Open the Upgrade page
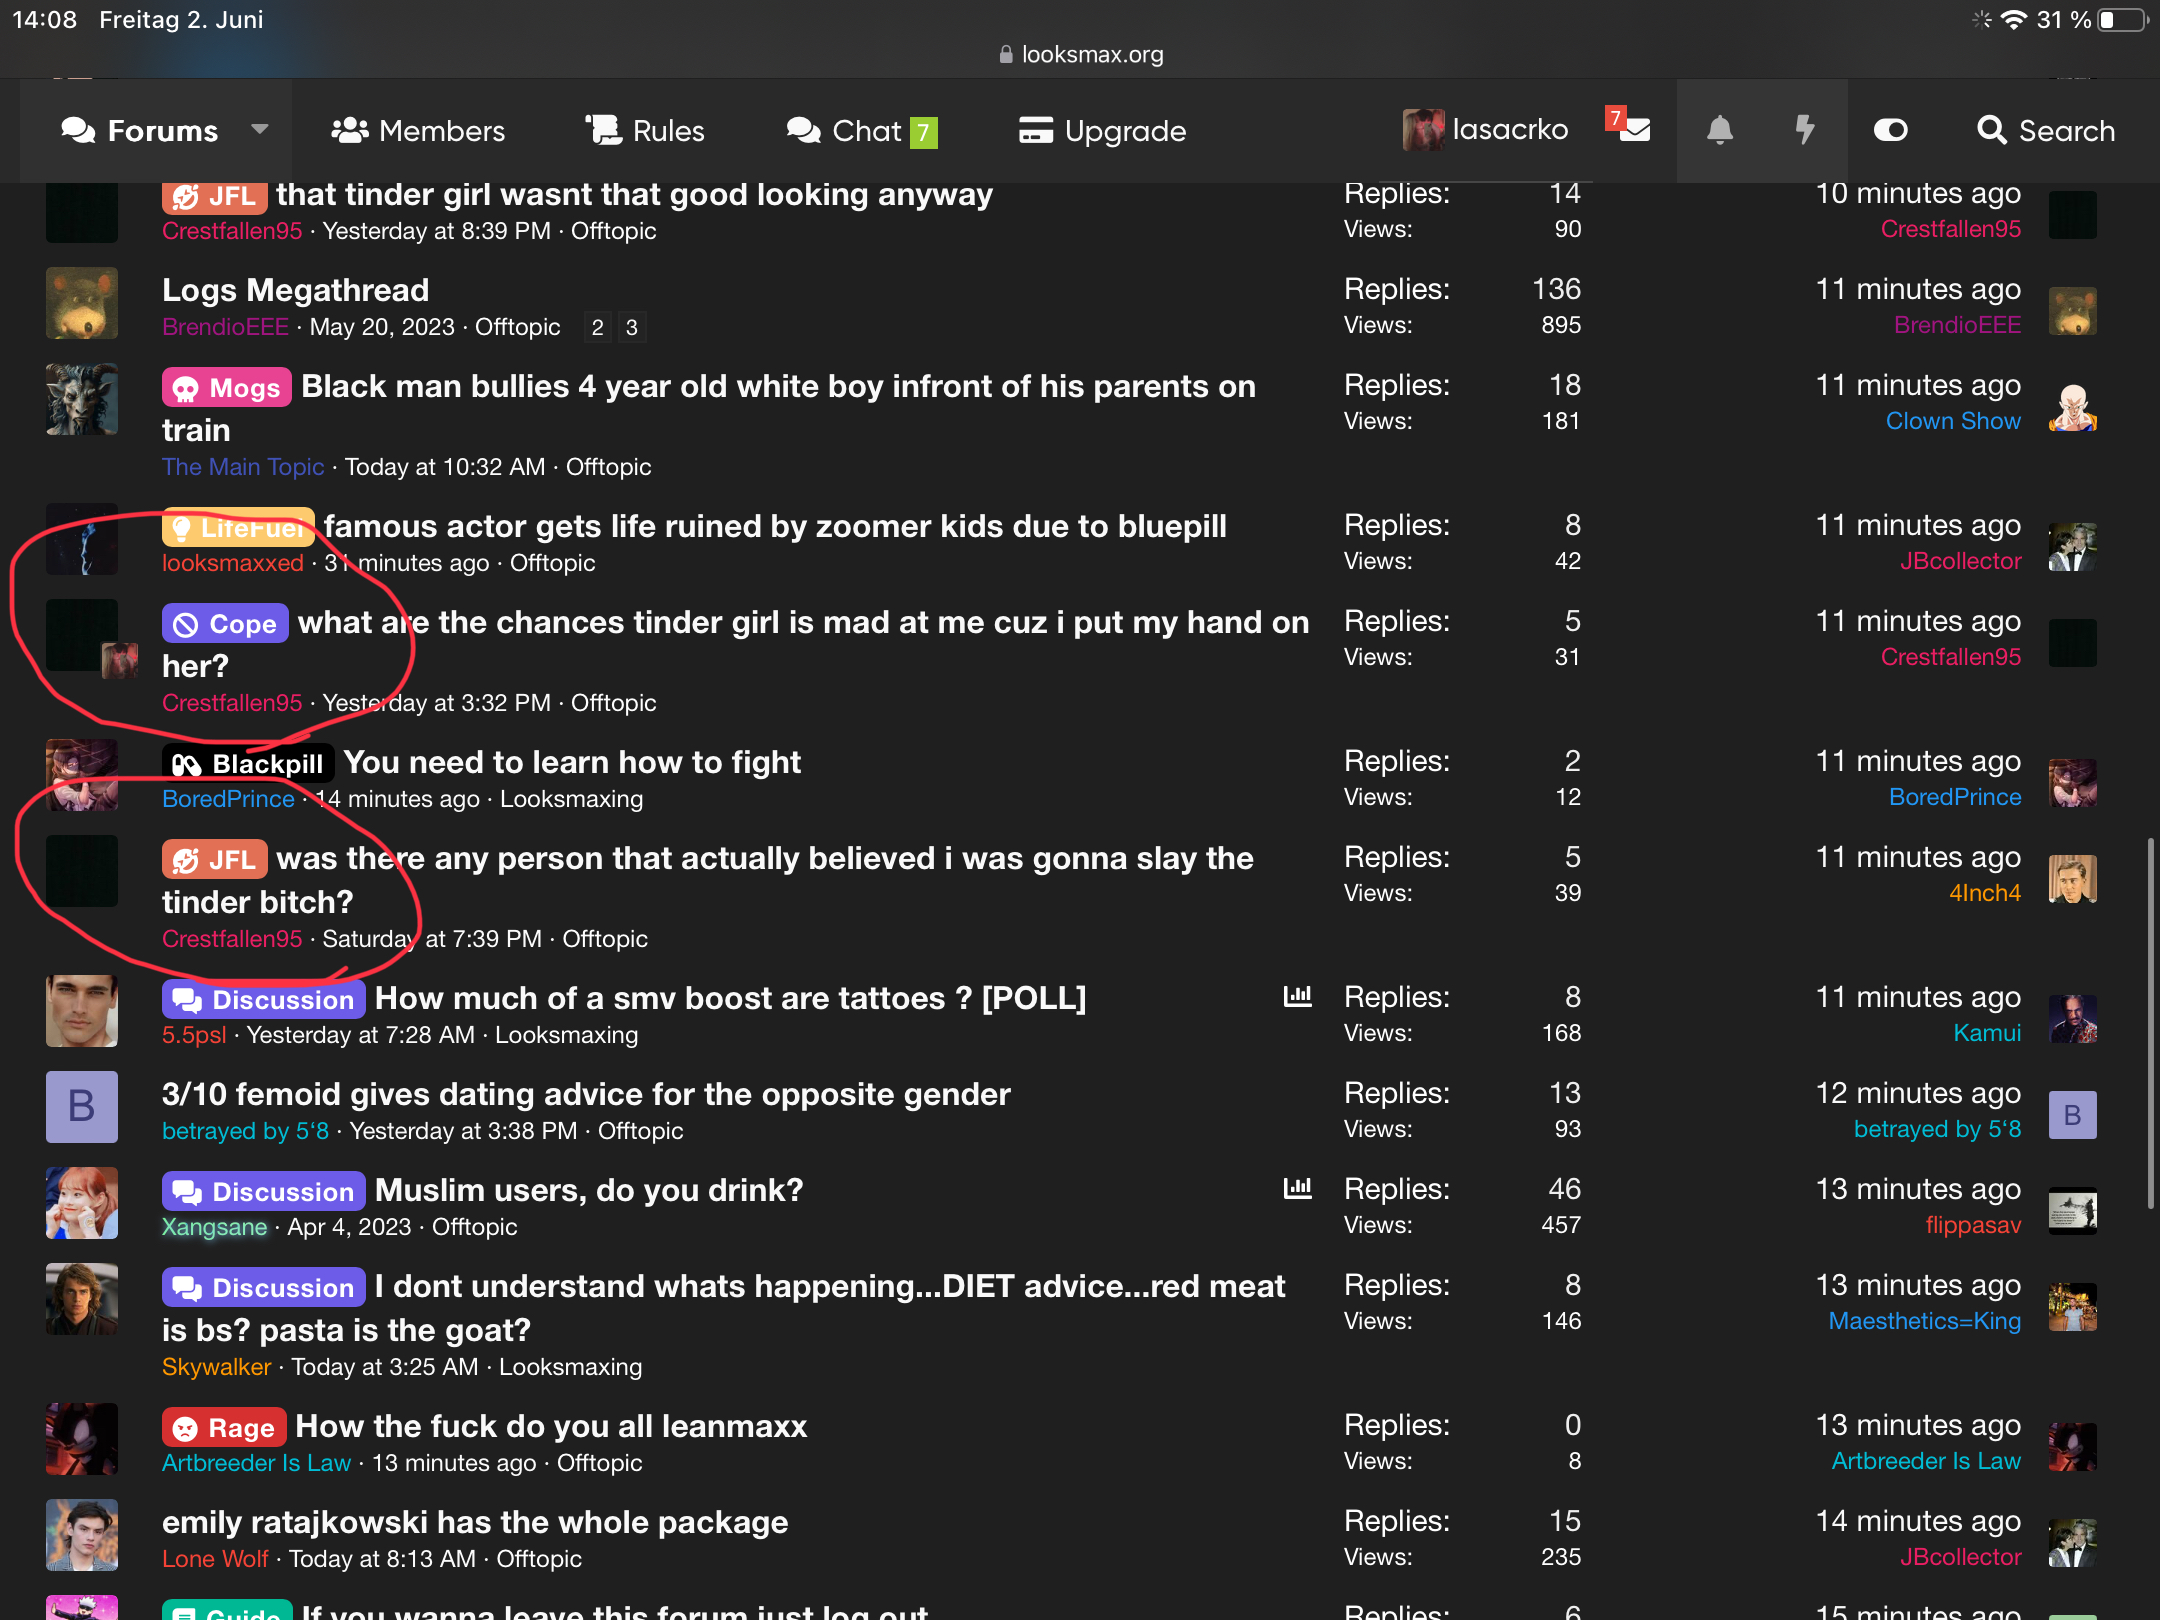The image size is (2160, 1620). [1102, 131]
